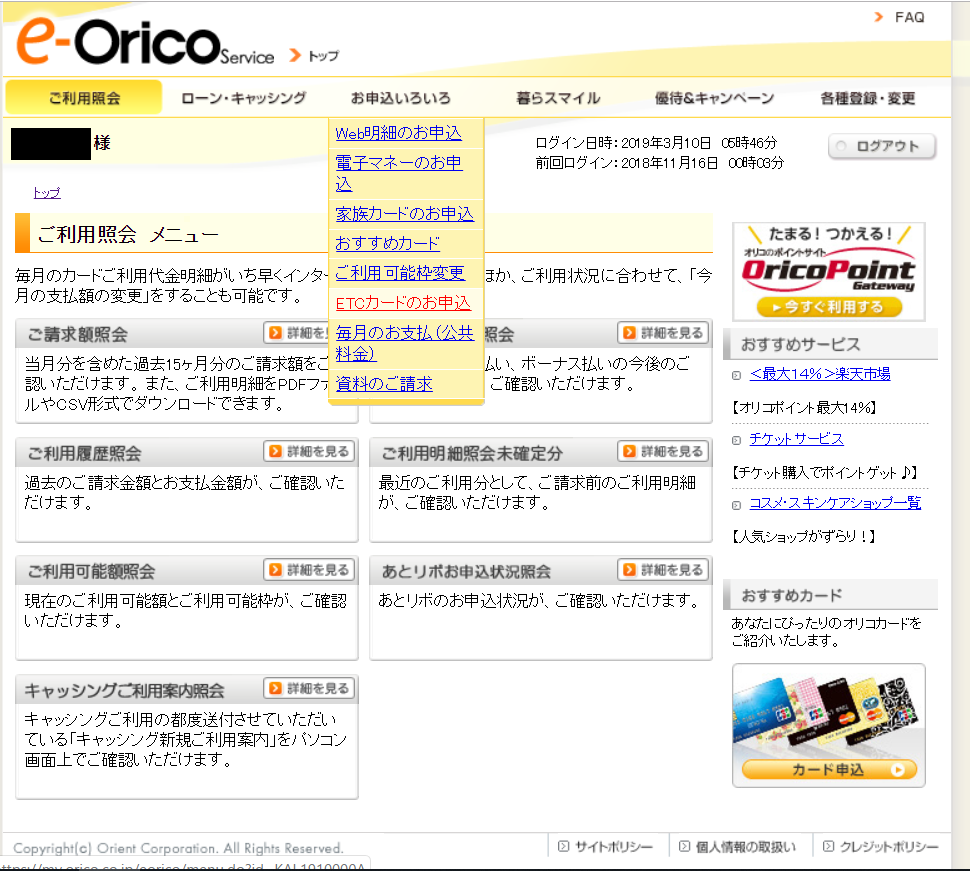Open the コスメ・スキンケアショップ一覧 link

point(835,503)
